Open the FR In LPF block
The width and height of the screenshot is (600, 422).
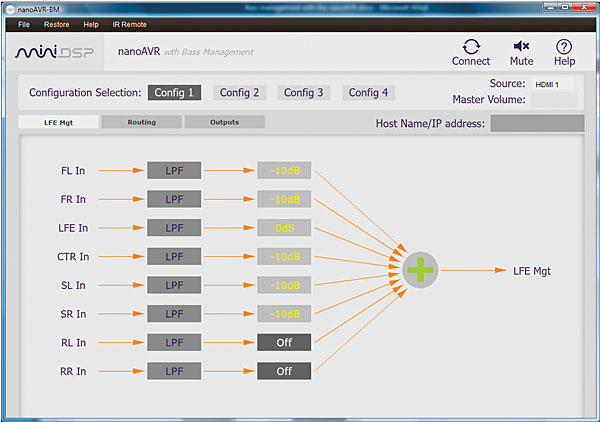click(x=174, y=199)
